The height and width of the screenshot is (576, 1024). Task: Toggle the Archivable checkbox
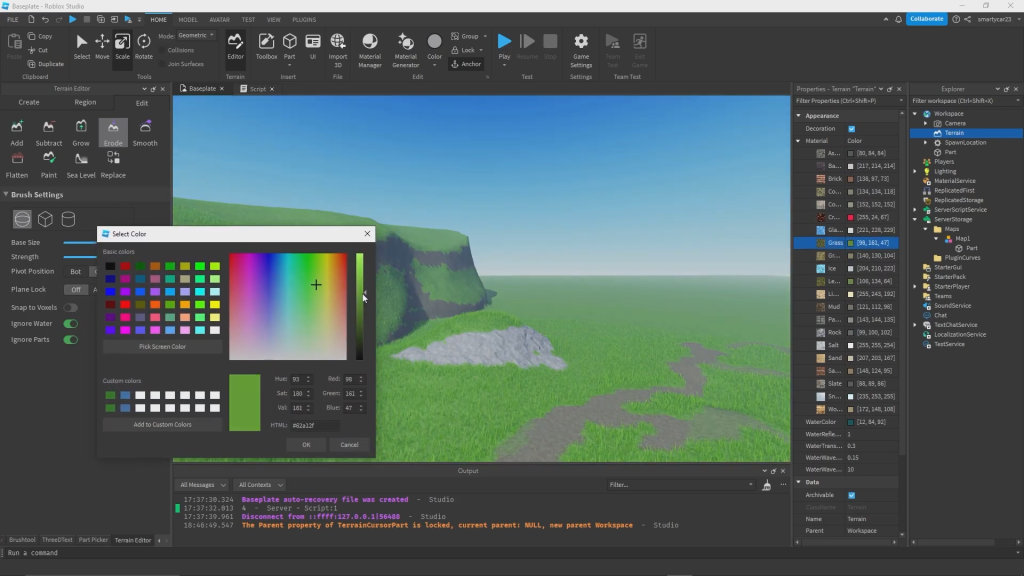coord(852,495)
